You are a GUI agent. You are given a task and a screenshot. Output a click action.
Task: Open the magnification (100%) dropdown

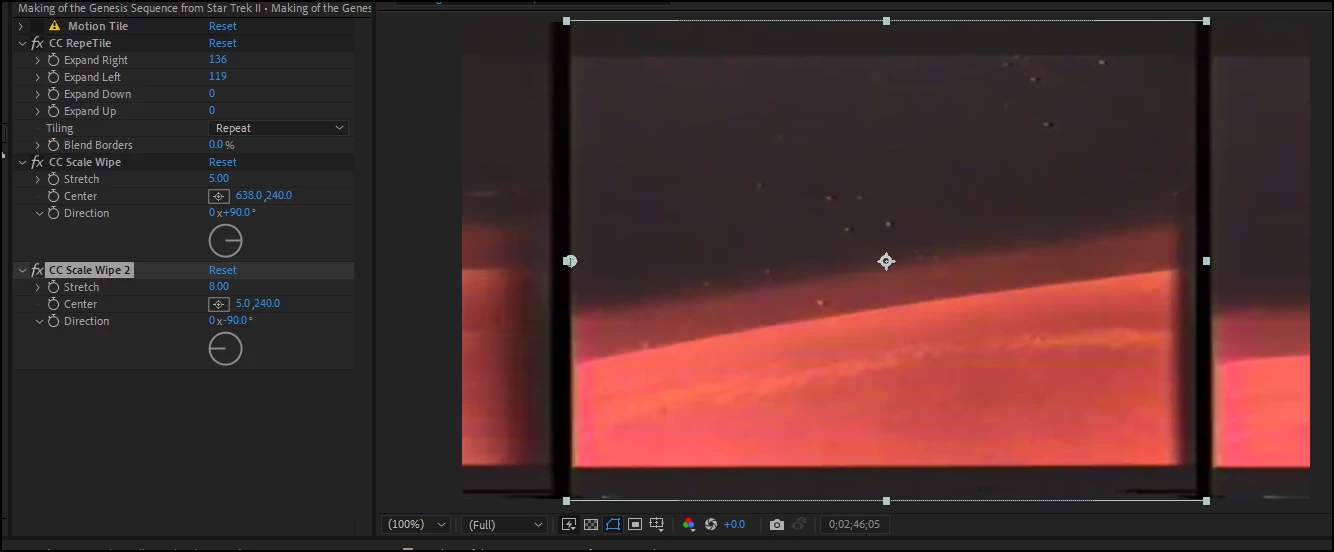(415, 524)
